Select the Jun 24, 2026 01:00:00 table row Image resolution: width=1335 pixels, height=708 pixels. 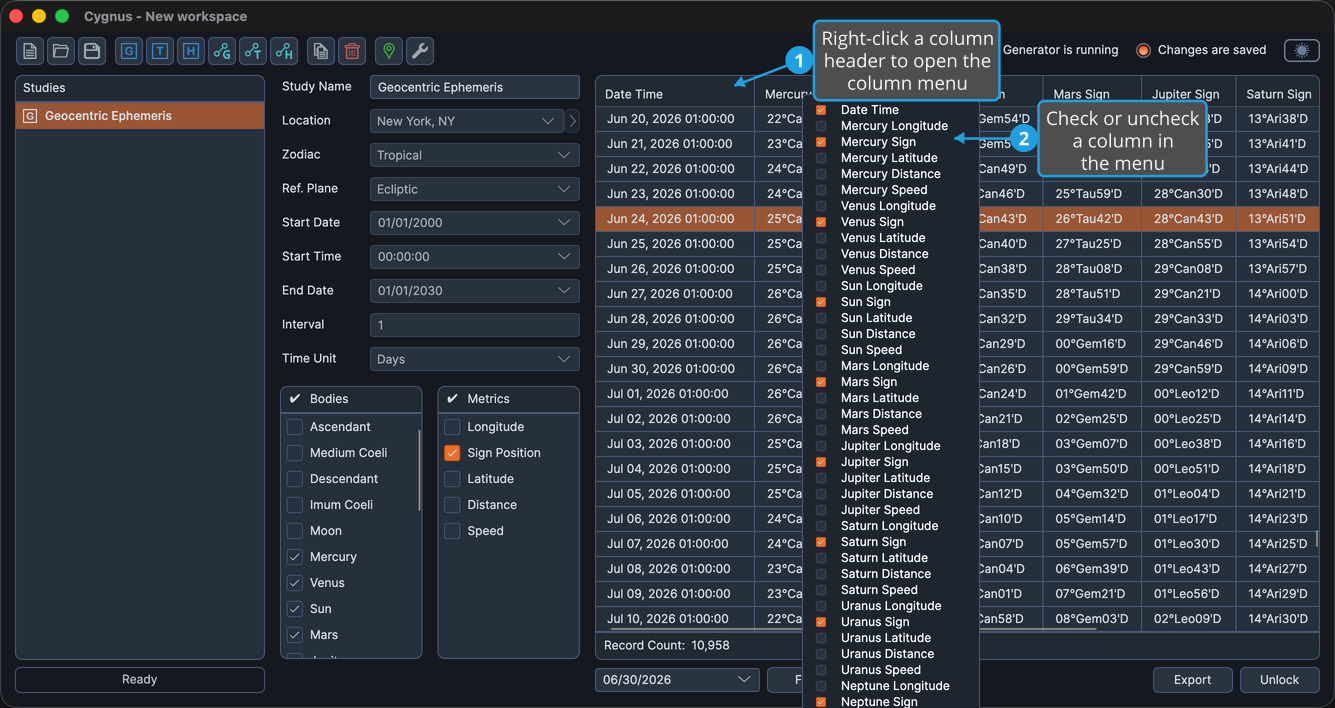pos(957,219)
